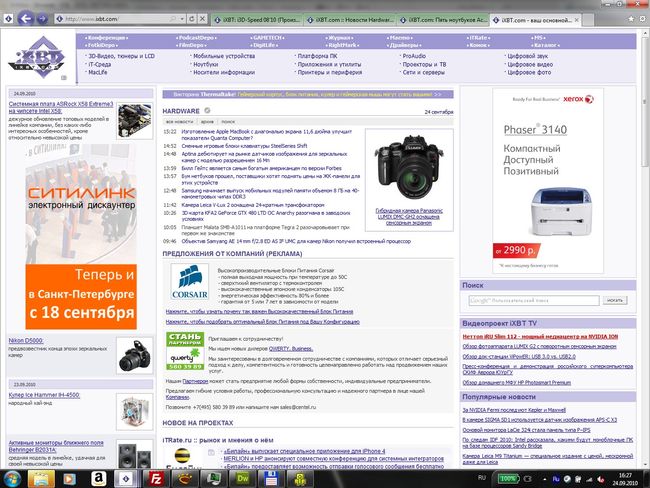Open the Гибридная камера Panasonic caption link
The height and width of the screenshot is (488, 650).
point(409,216)
